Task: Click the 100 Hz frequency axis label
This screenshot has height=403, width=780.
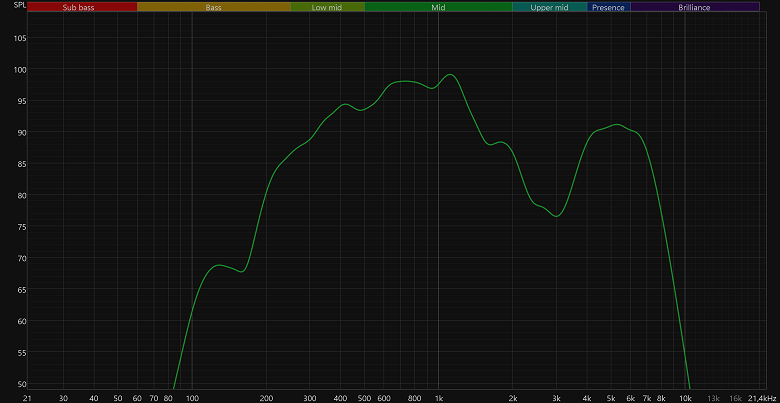Action: coord(192,398)
